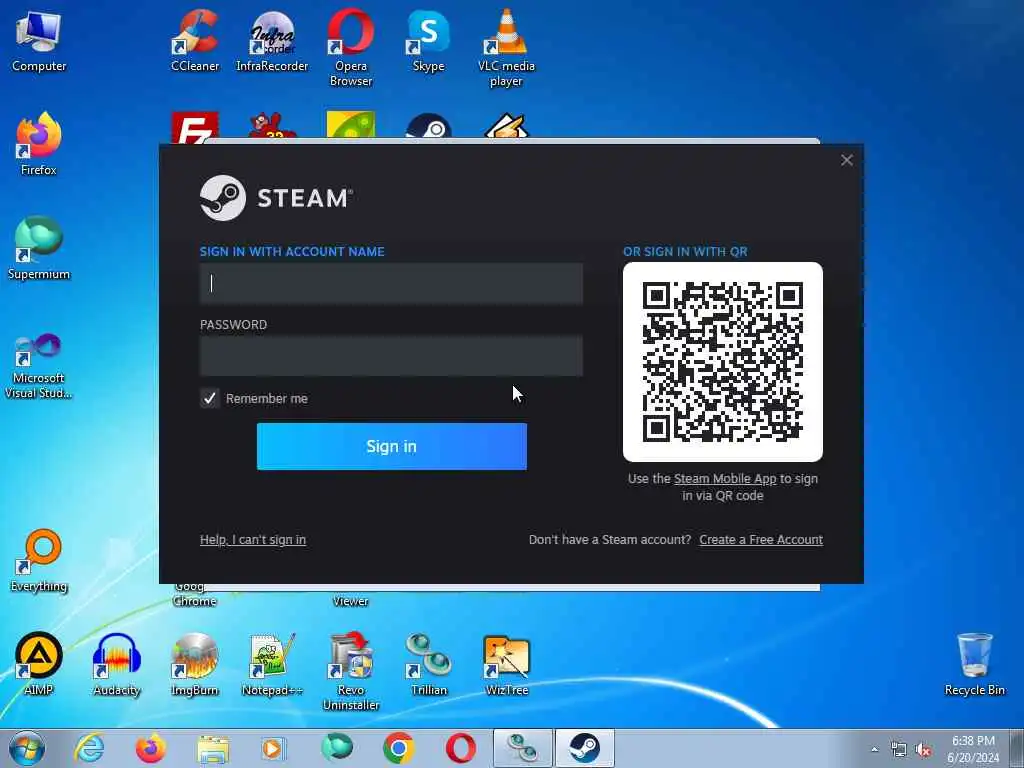Open the taskbar clock and date
Viewport: 1024px width, 768px height.
pyautogui.click(x=973, y=749)
